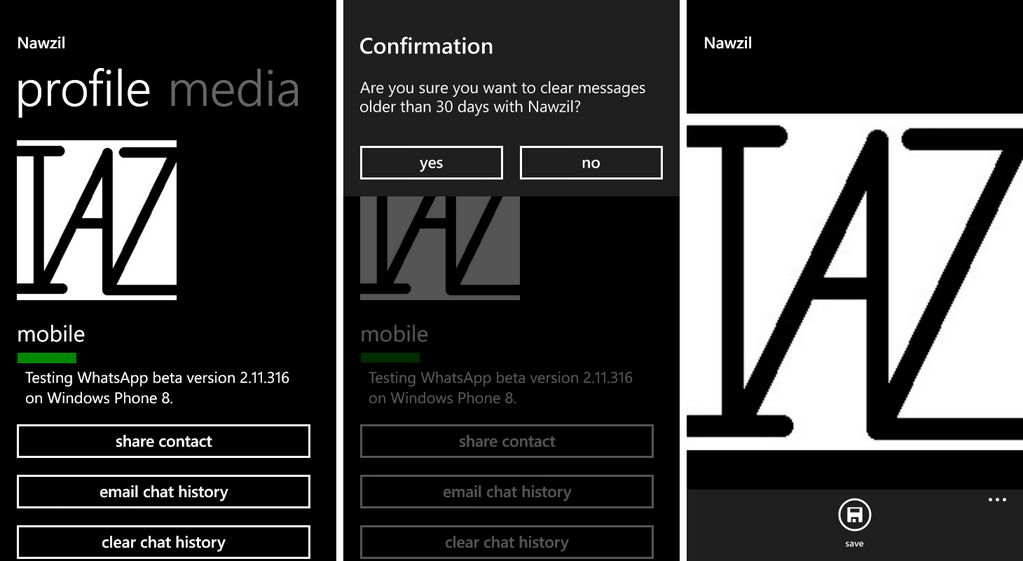Screen dimensions: 1023x561
Task: Select the 'Testing WhatsApp beta version' status in left screen
Action: [x=157, y=387]
